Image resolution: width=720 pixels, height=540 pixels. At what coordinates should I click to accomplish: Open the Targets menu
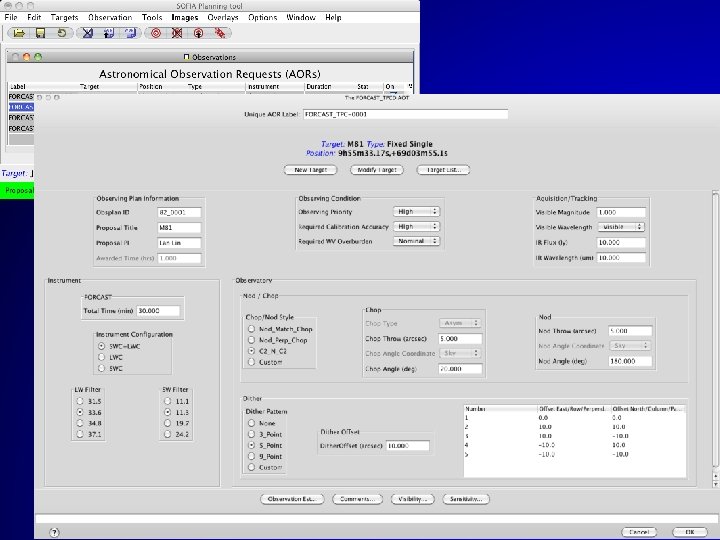[64, 17]
